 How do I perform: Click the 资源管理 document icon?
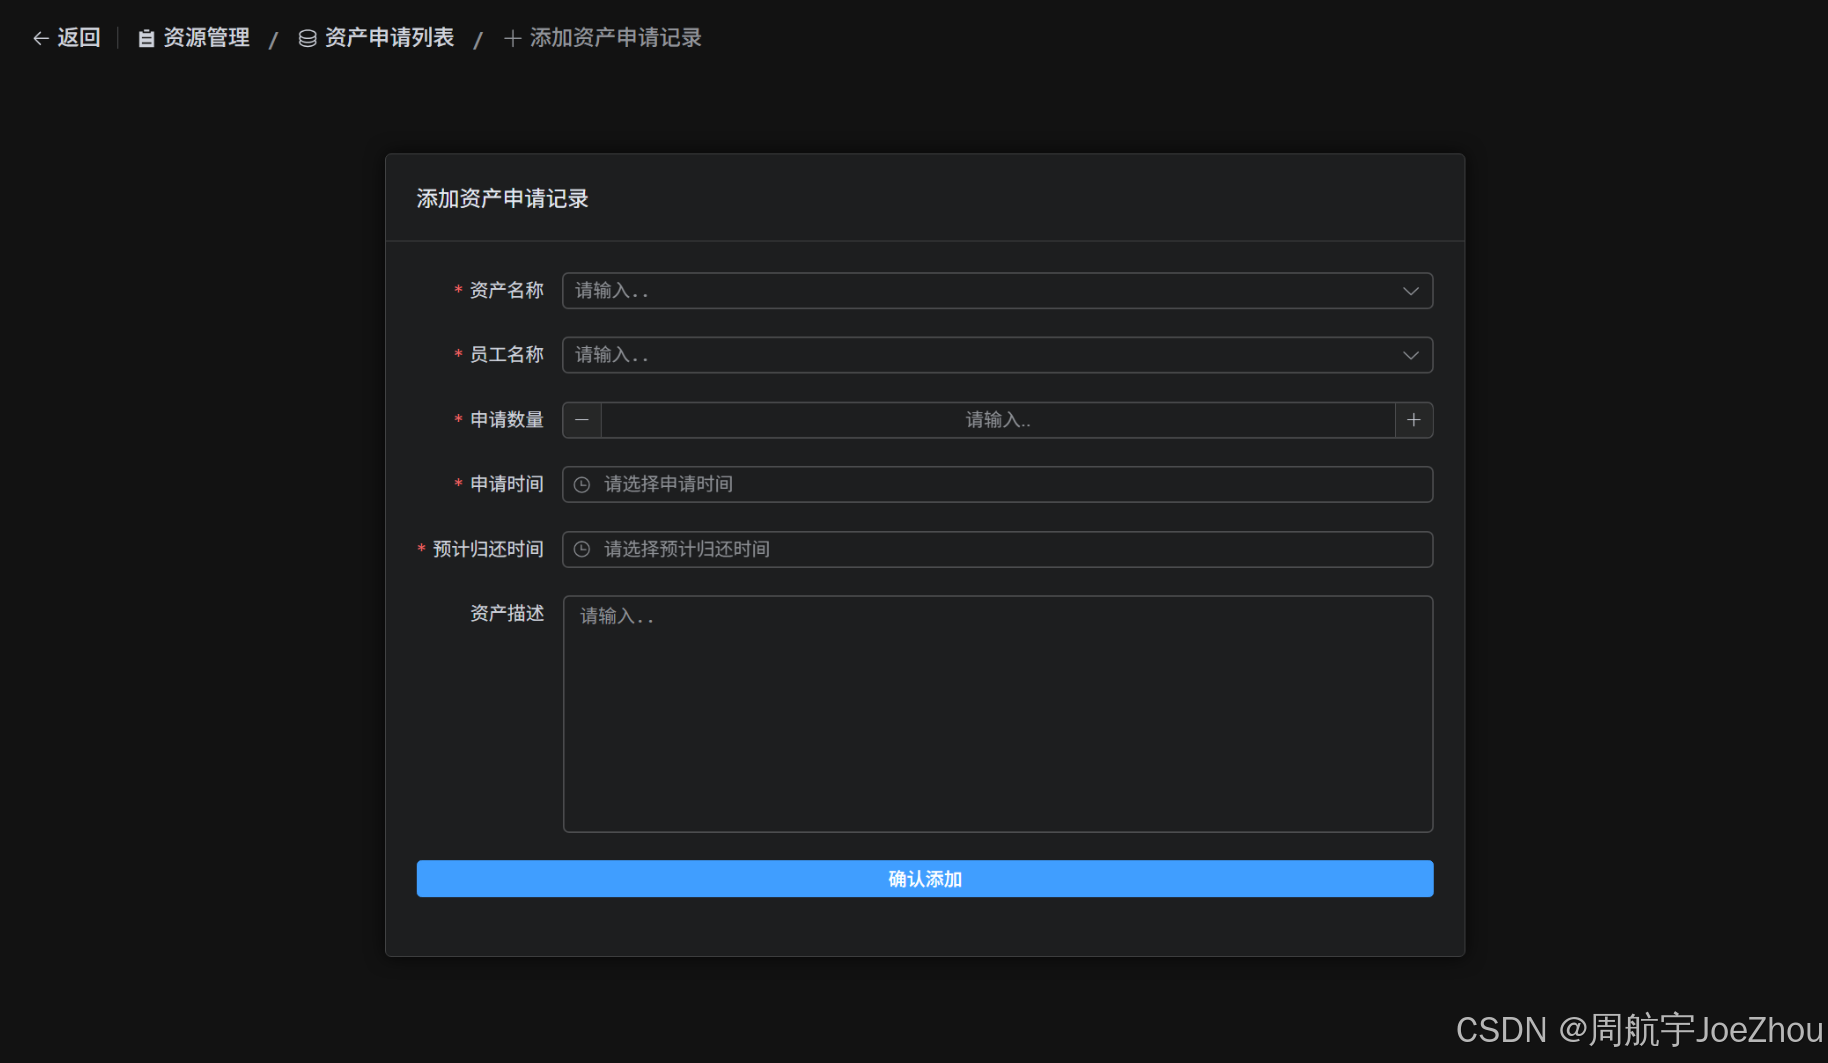[146, 38]
